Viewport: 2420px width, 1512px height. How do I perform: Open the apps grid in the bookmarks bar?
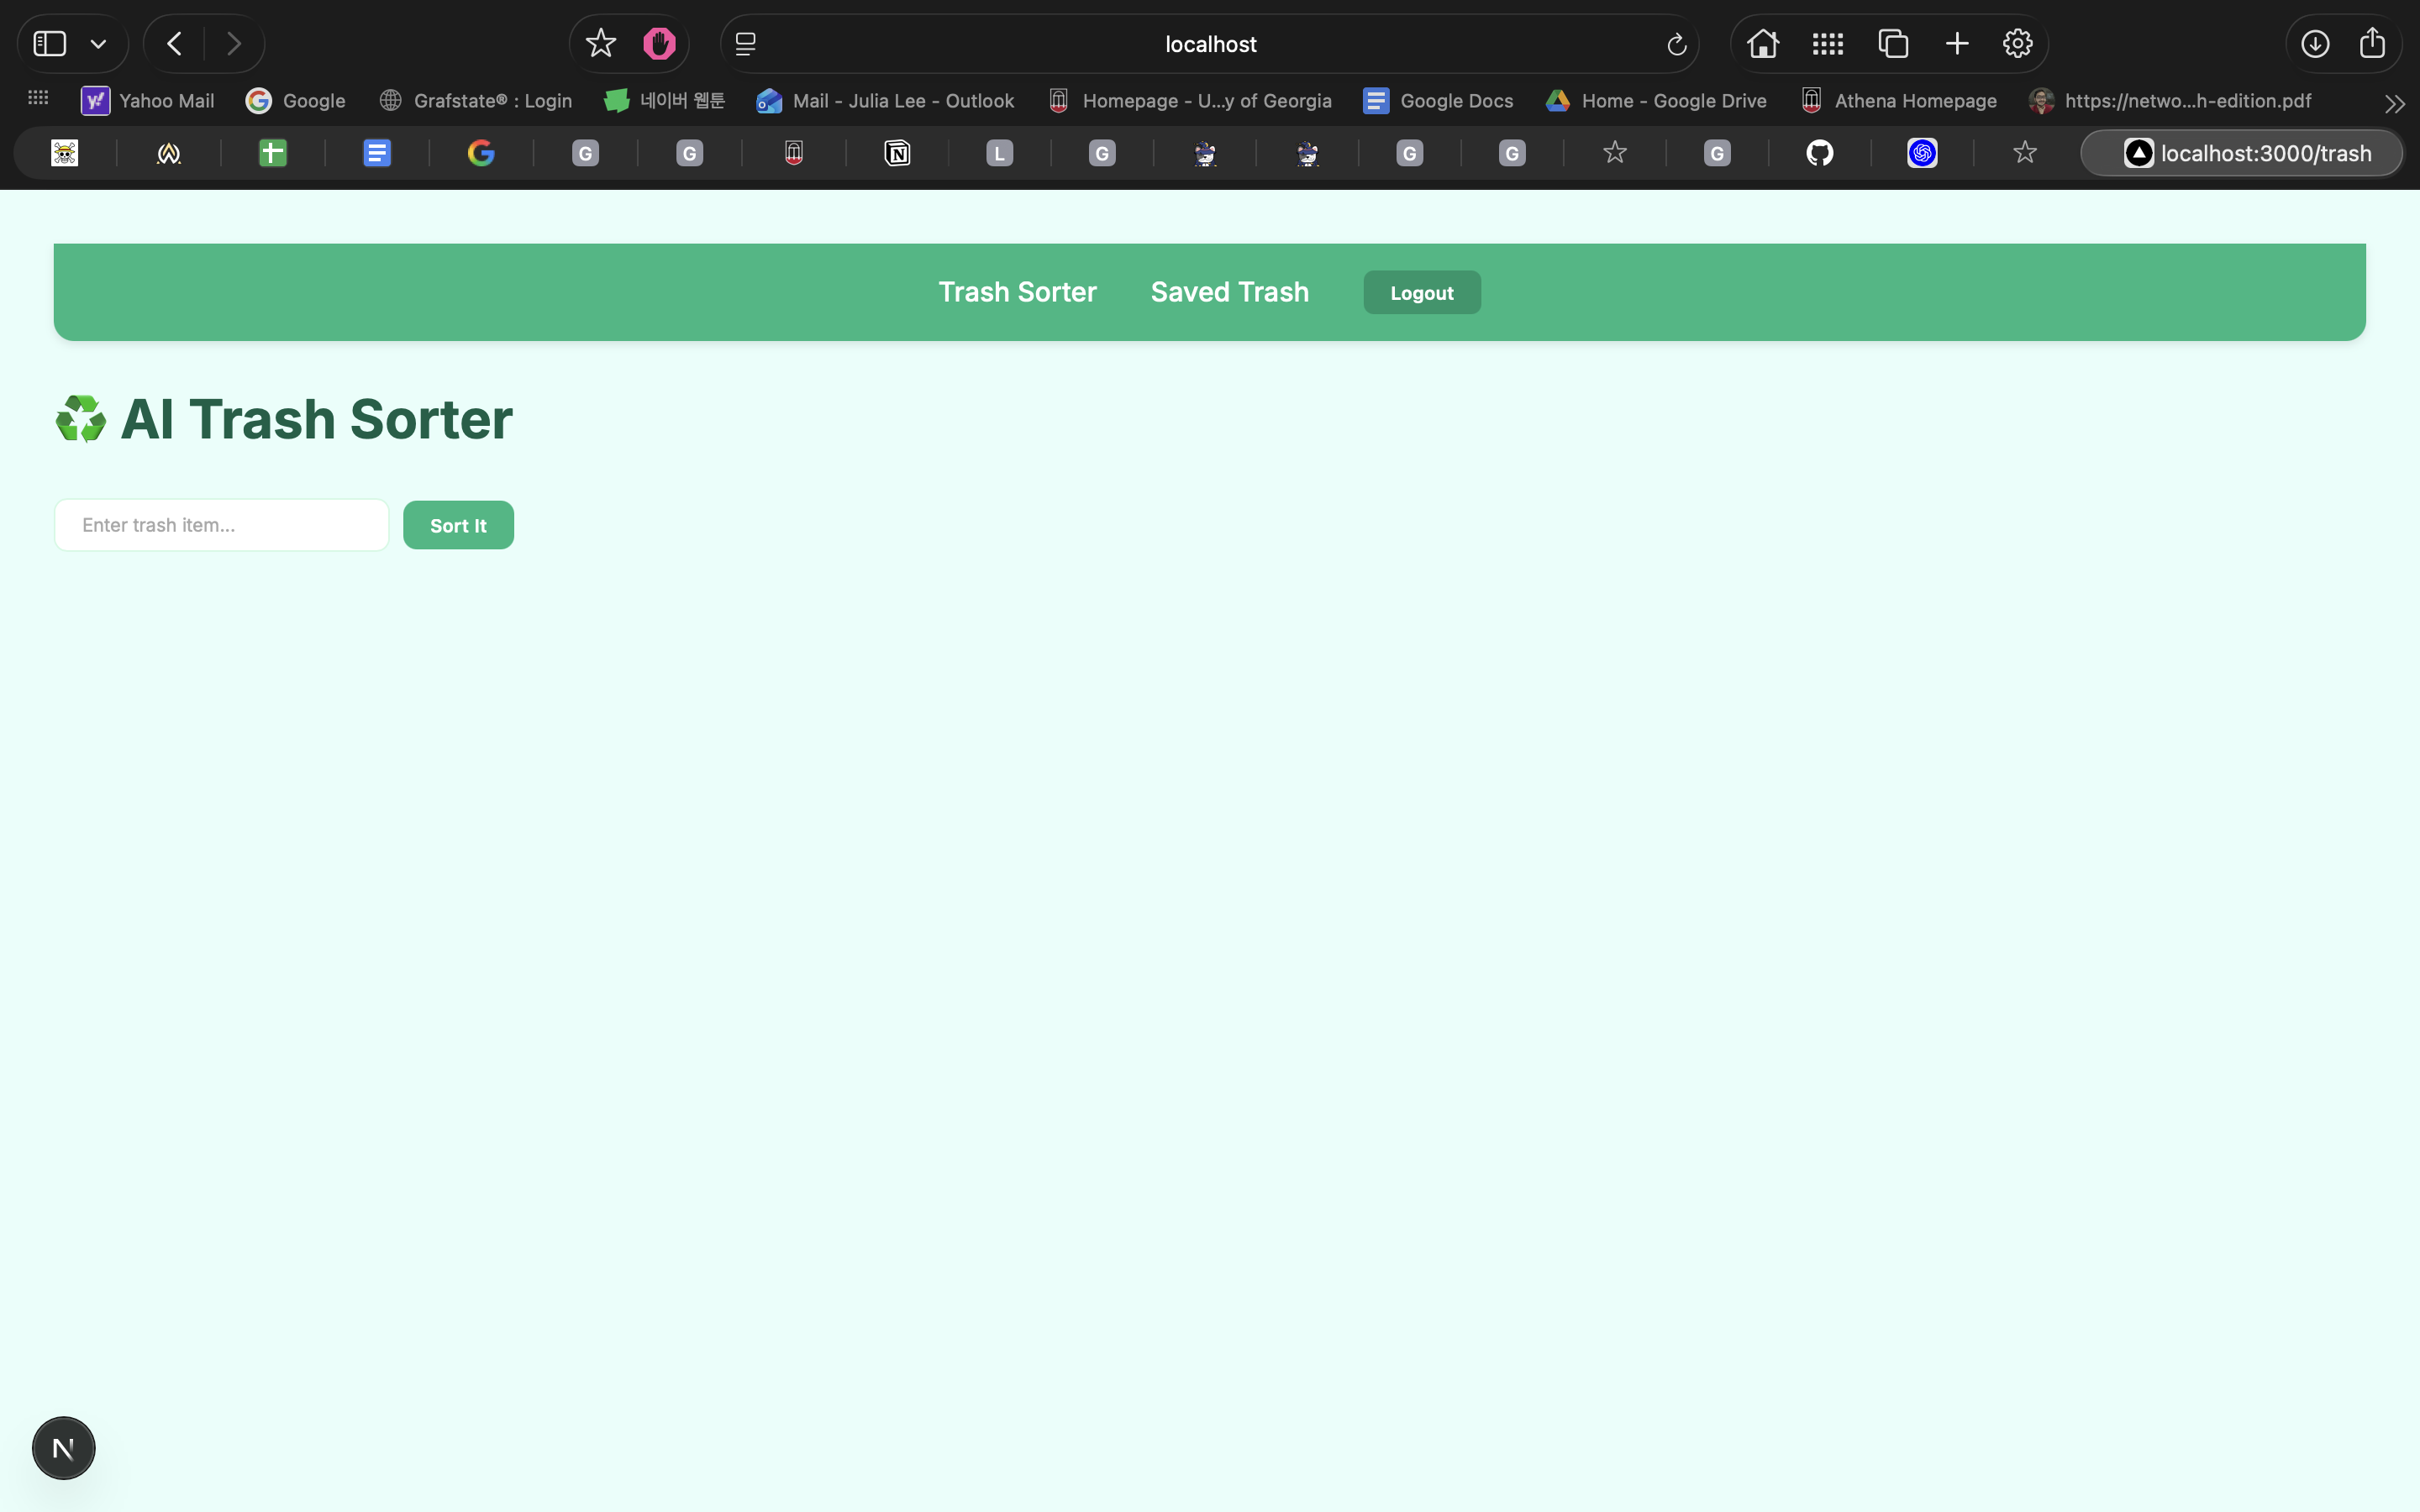[x=38, y=98]
